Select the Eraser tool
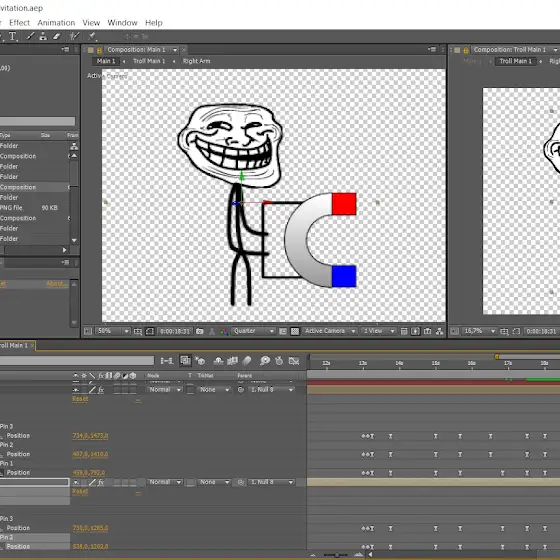 56,36
